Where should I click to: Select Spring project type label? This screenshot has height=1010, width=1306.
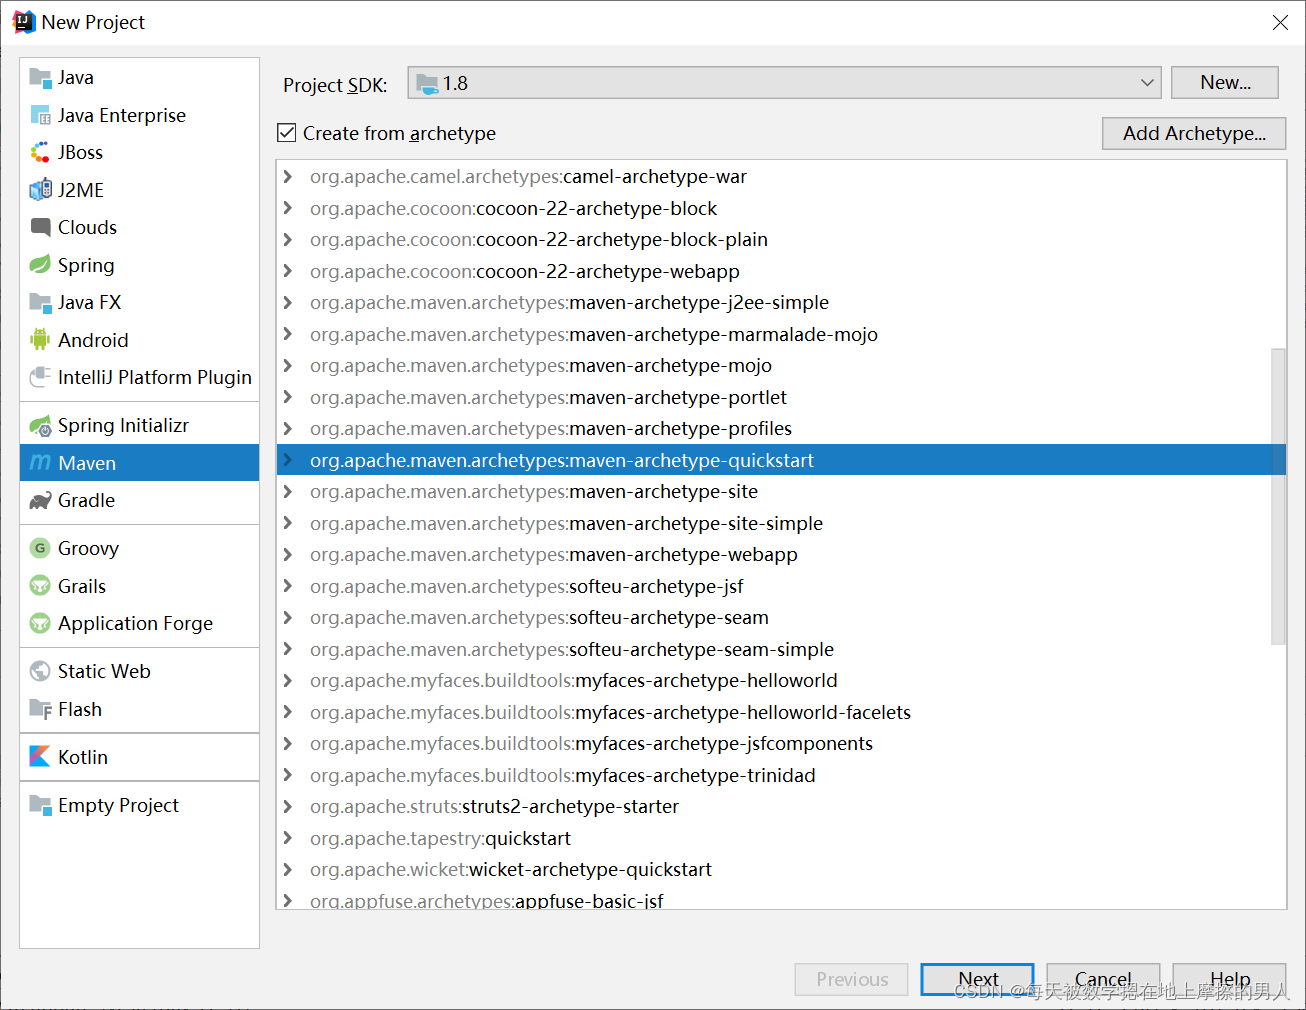point(86,265)
